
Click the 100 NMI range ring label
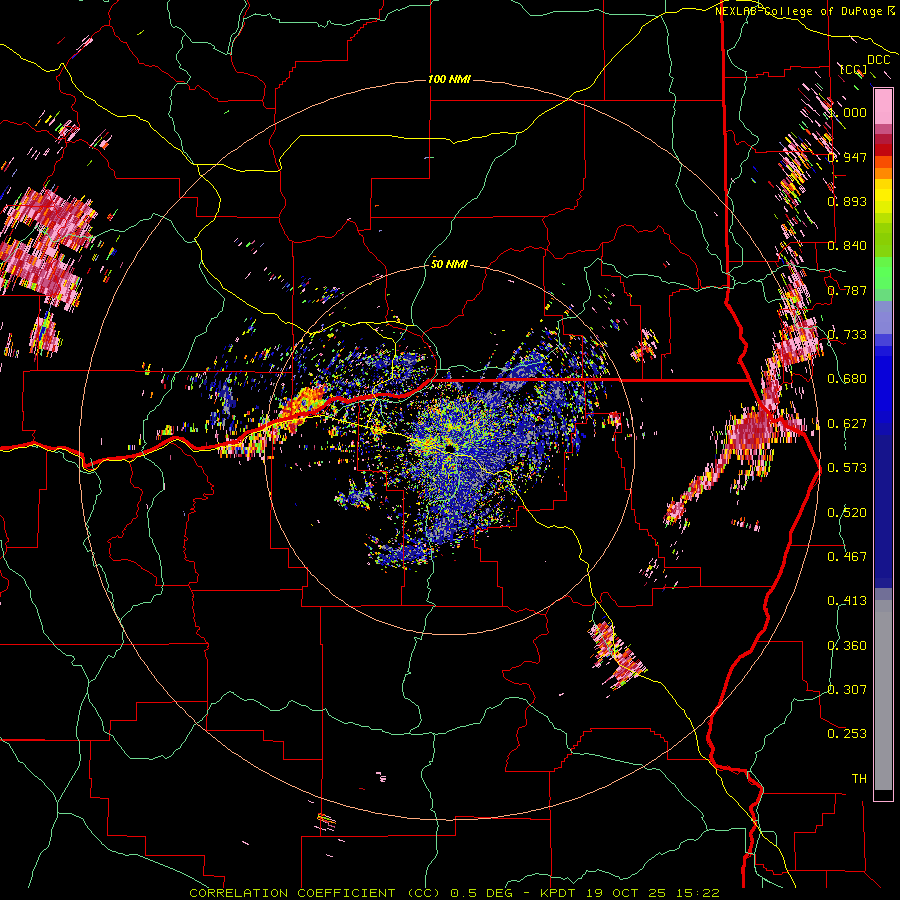449,79
